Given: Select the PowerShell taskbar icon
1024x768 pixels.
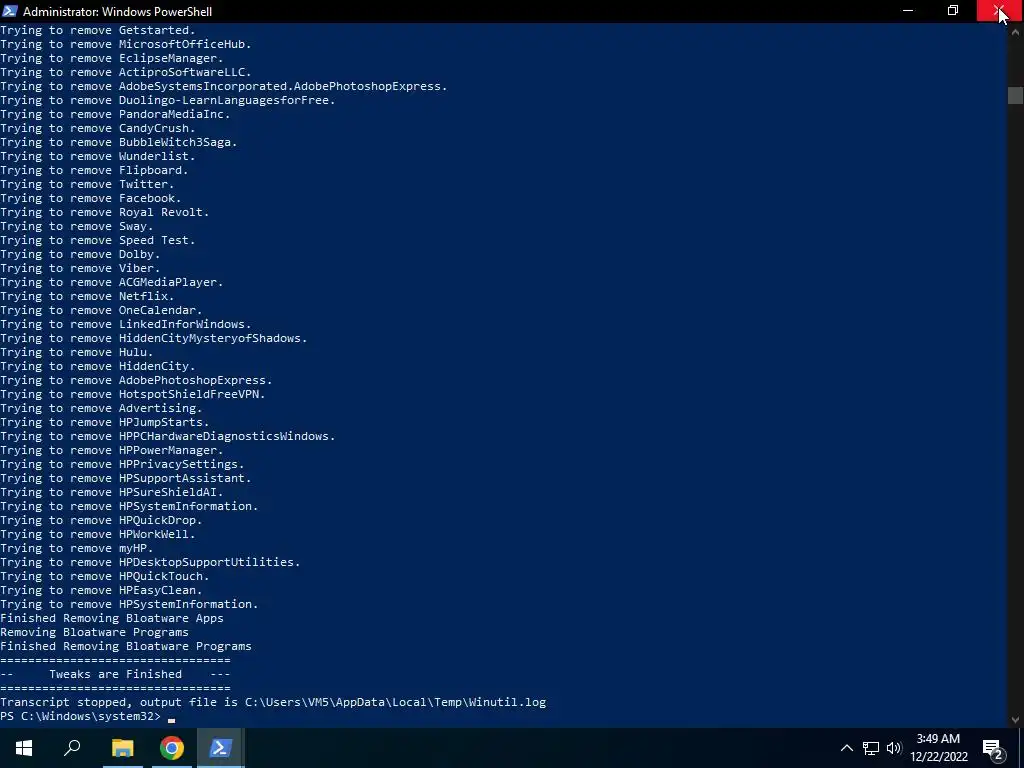Looking at the screenshot, I should coord(221,748).
